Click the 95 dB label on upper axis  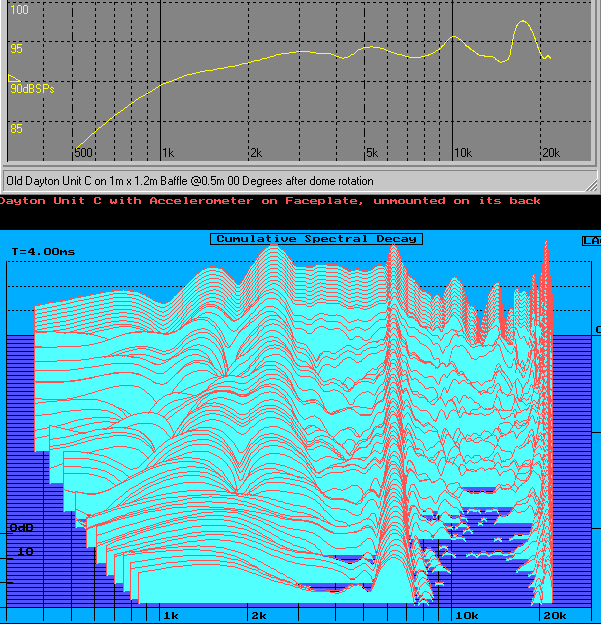pos(16,49)
